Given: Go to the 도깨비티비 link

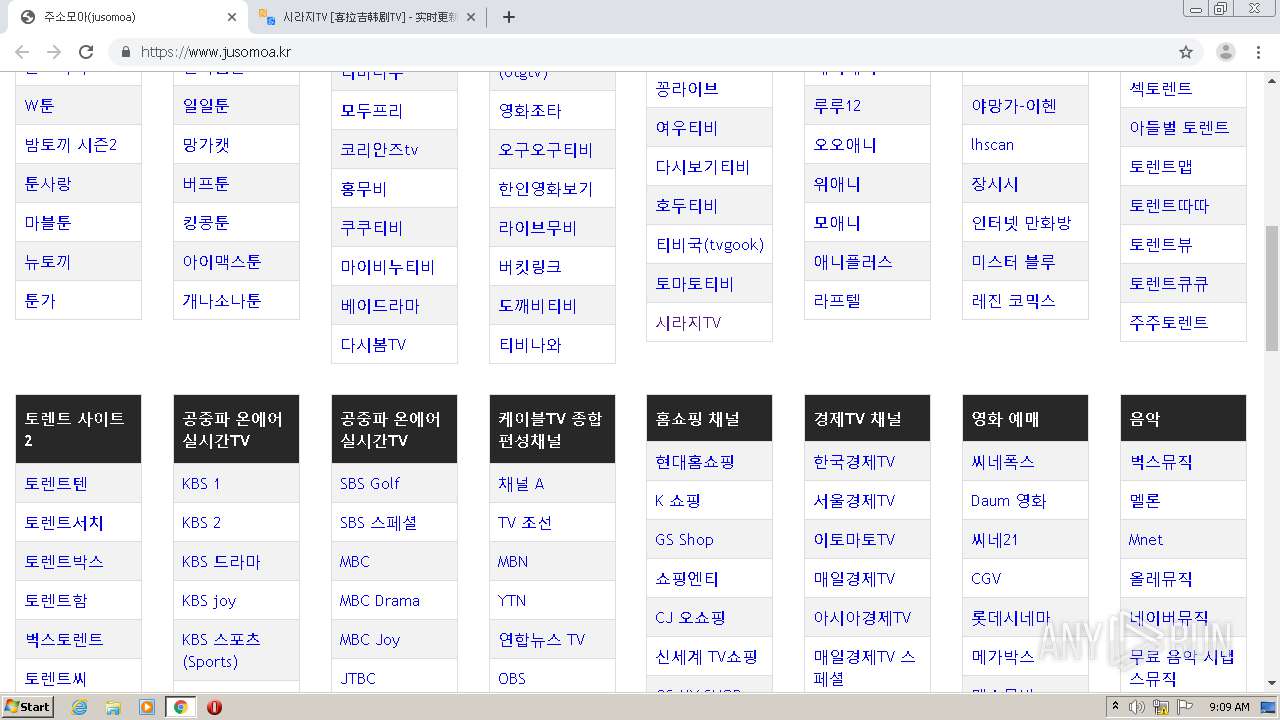Looking at the screenshot, I should pyautogui.click(x=538, y=305).
